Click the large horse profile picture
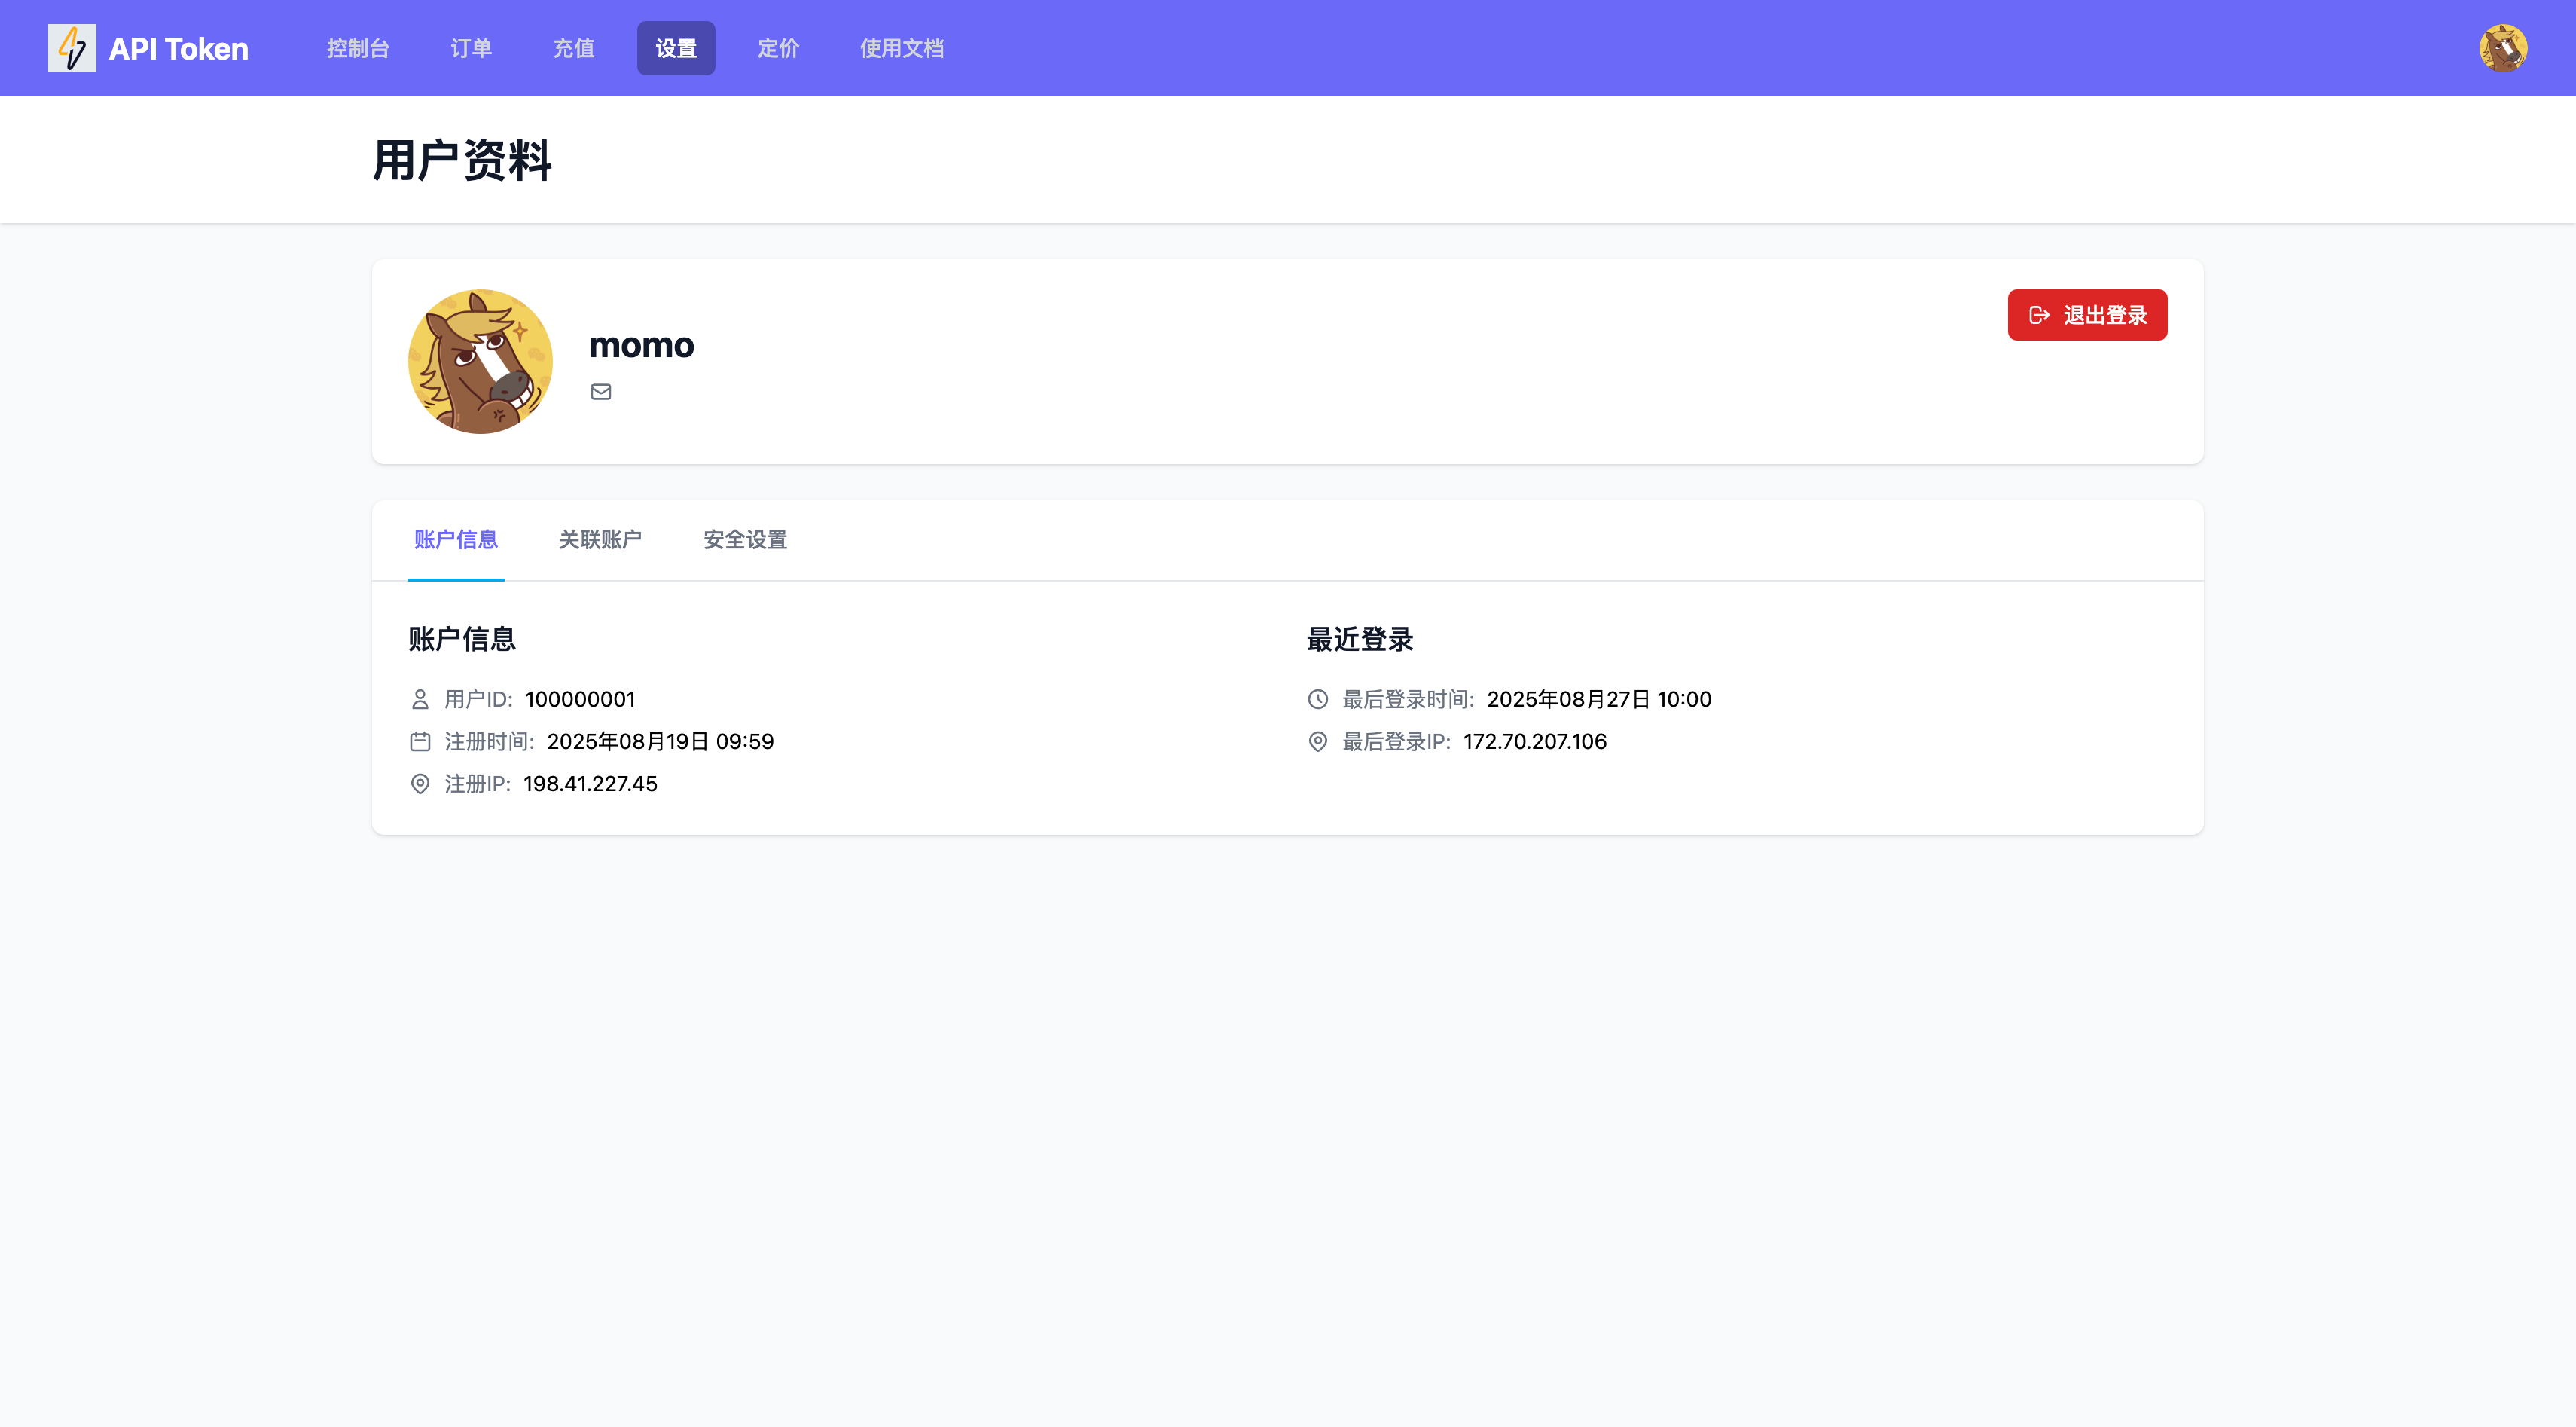This screenshot has height=1427, width=2576. pos(480,361)
